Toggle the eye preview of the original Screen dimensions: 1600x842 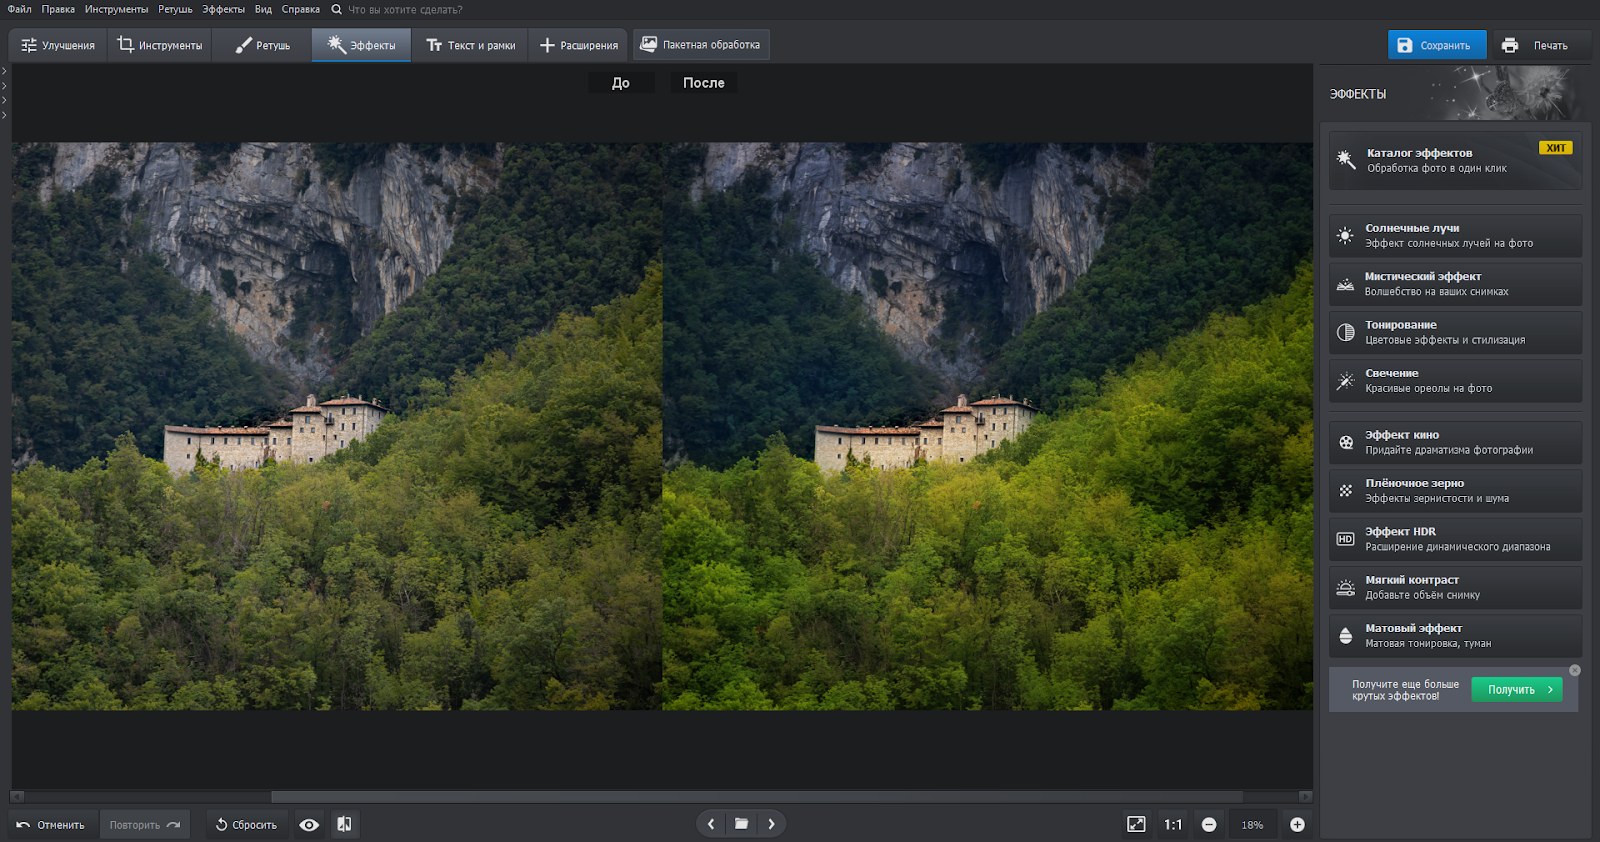(x=309, y=824)
